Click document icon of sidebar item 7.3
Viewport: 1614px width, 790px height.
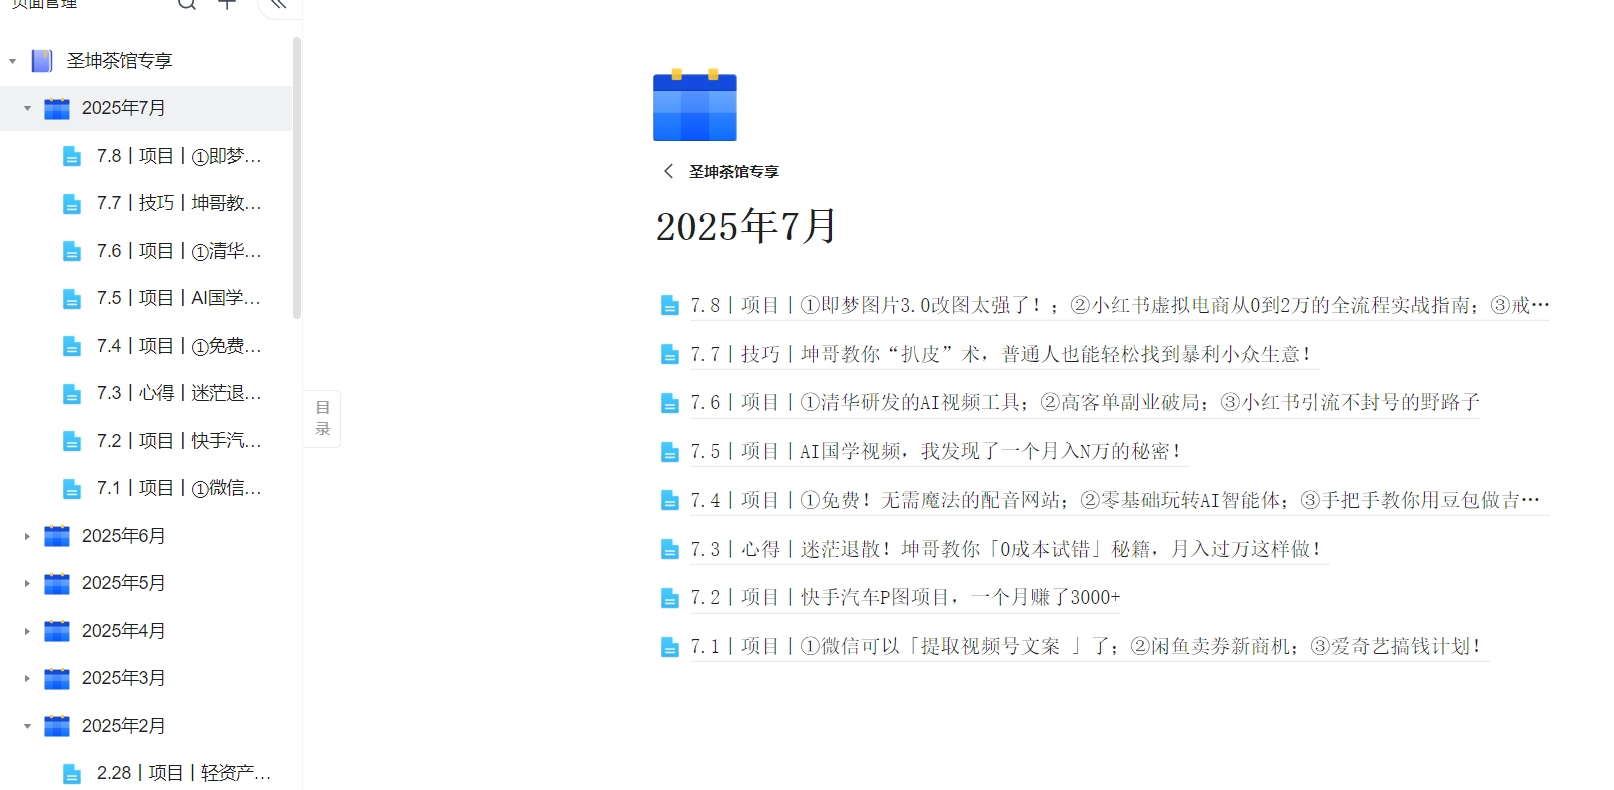click(x=72, y=394)
